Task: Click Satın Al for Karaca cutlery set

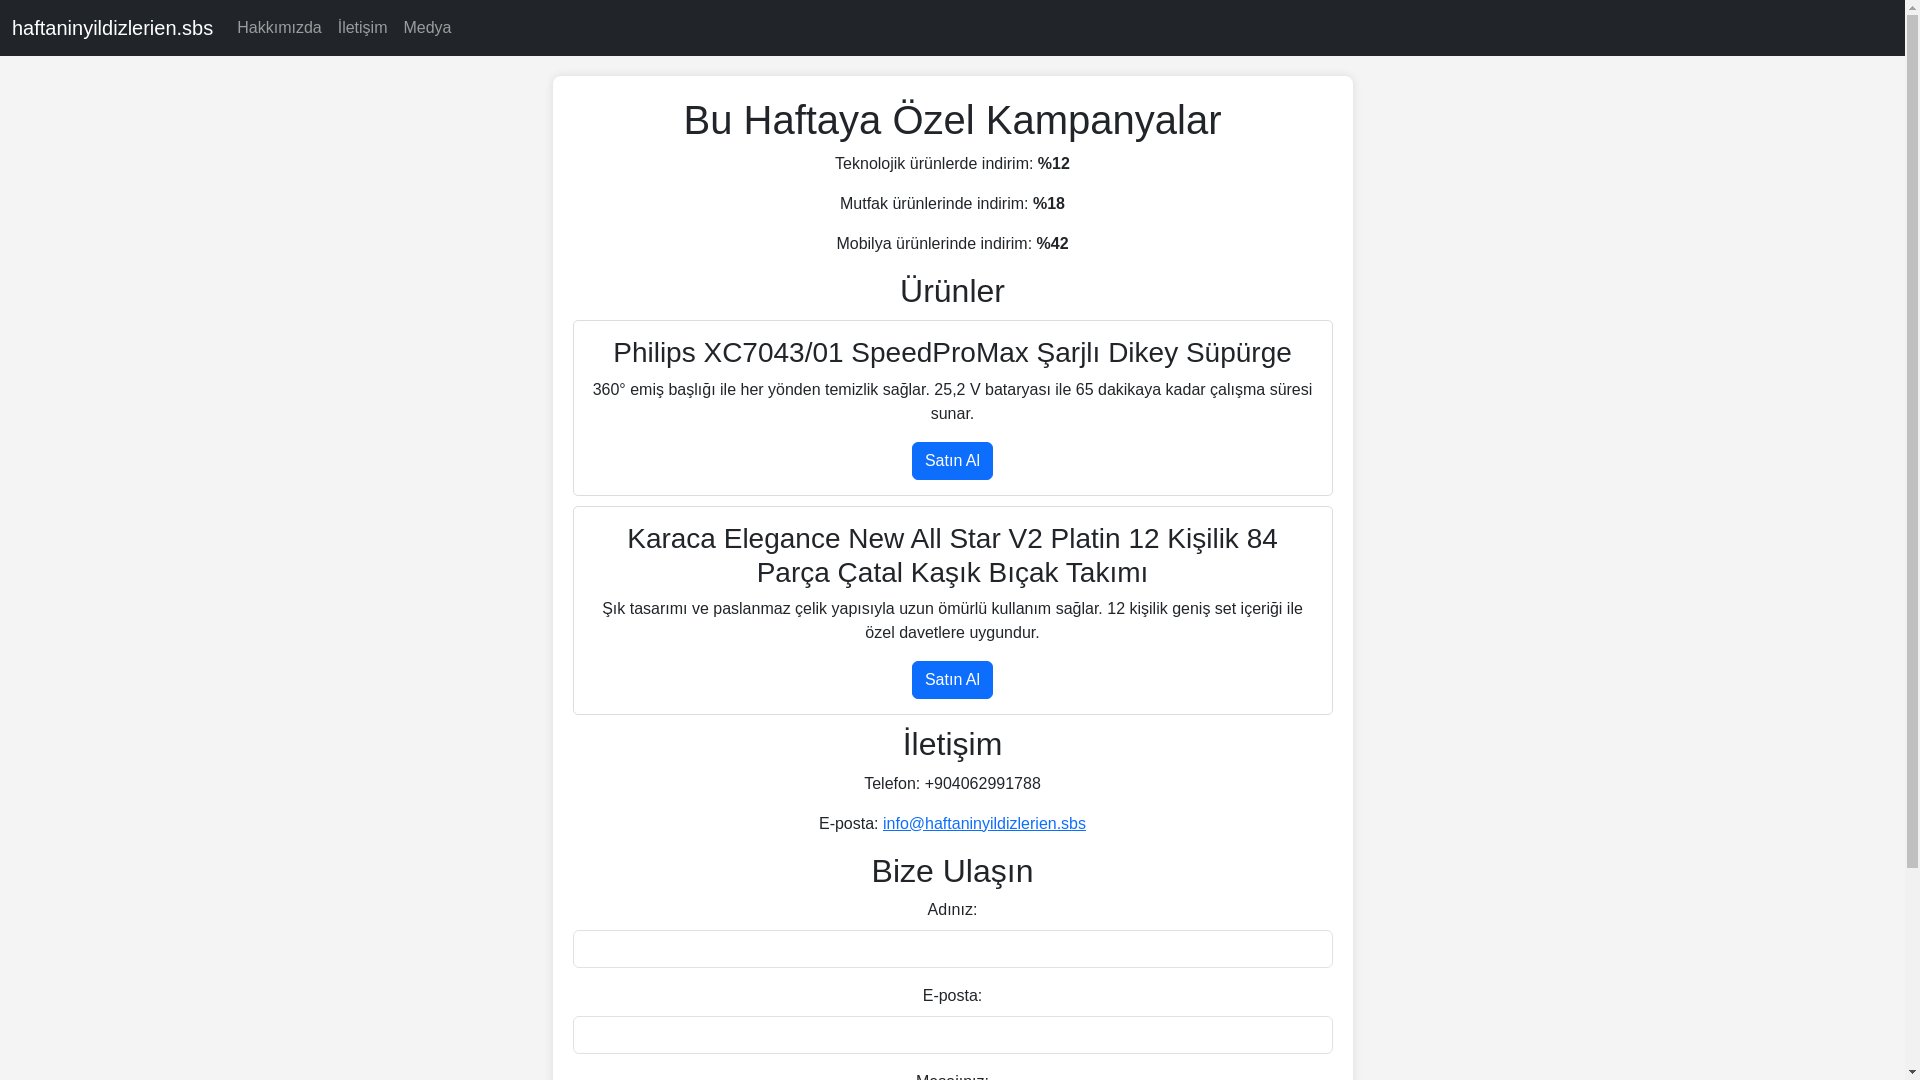Action: [952, 680]
